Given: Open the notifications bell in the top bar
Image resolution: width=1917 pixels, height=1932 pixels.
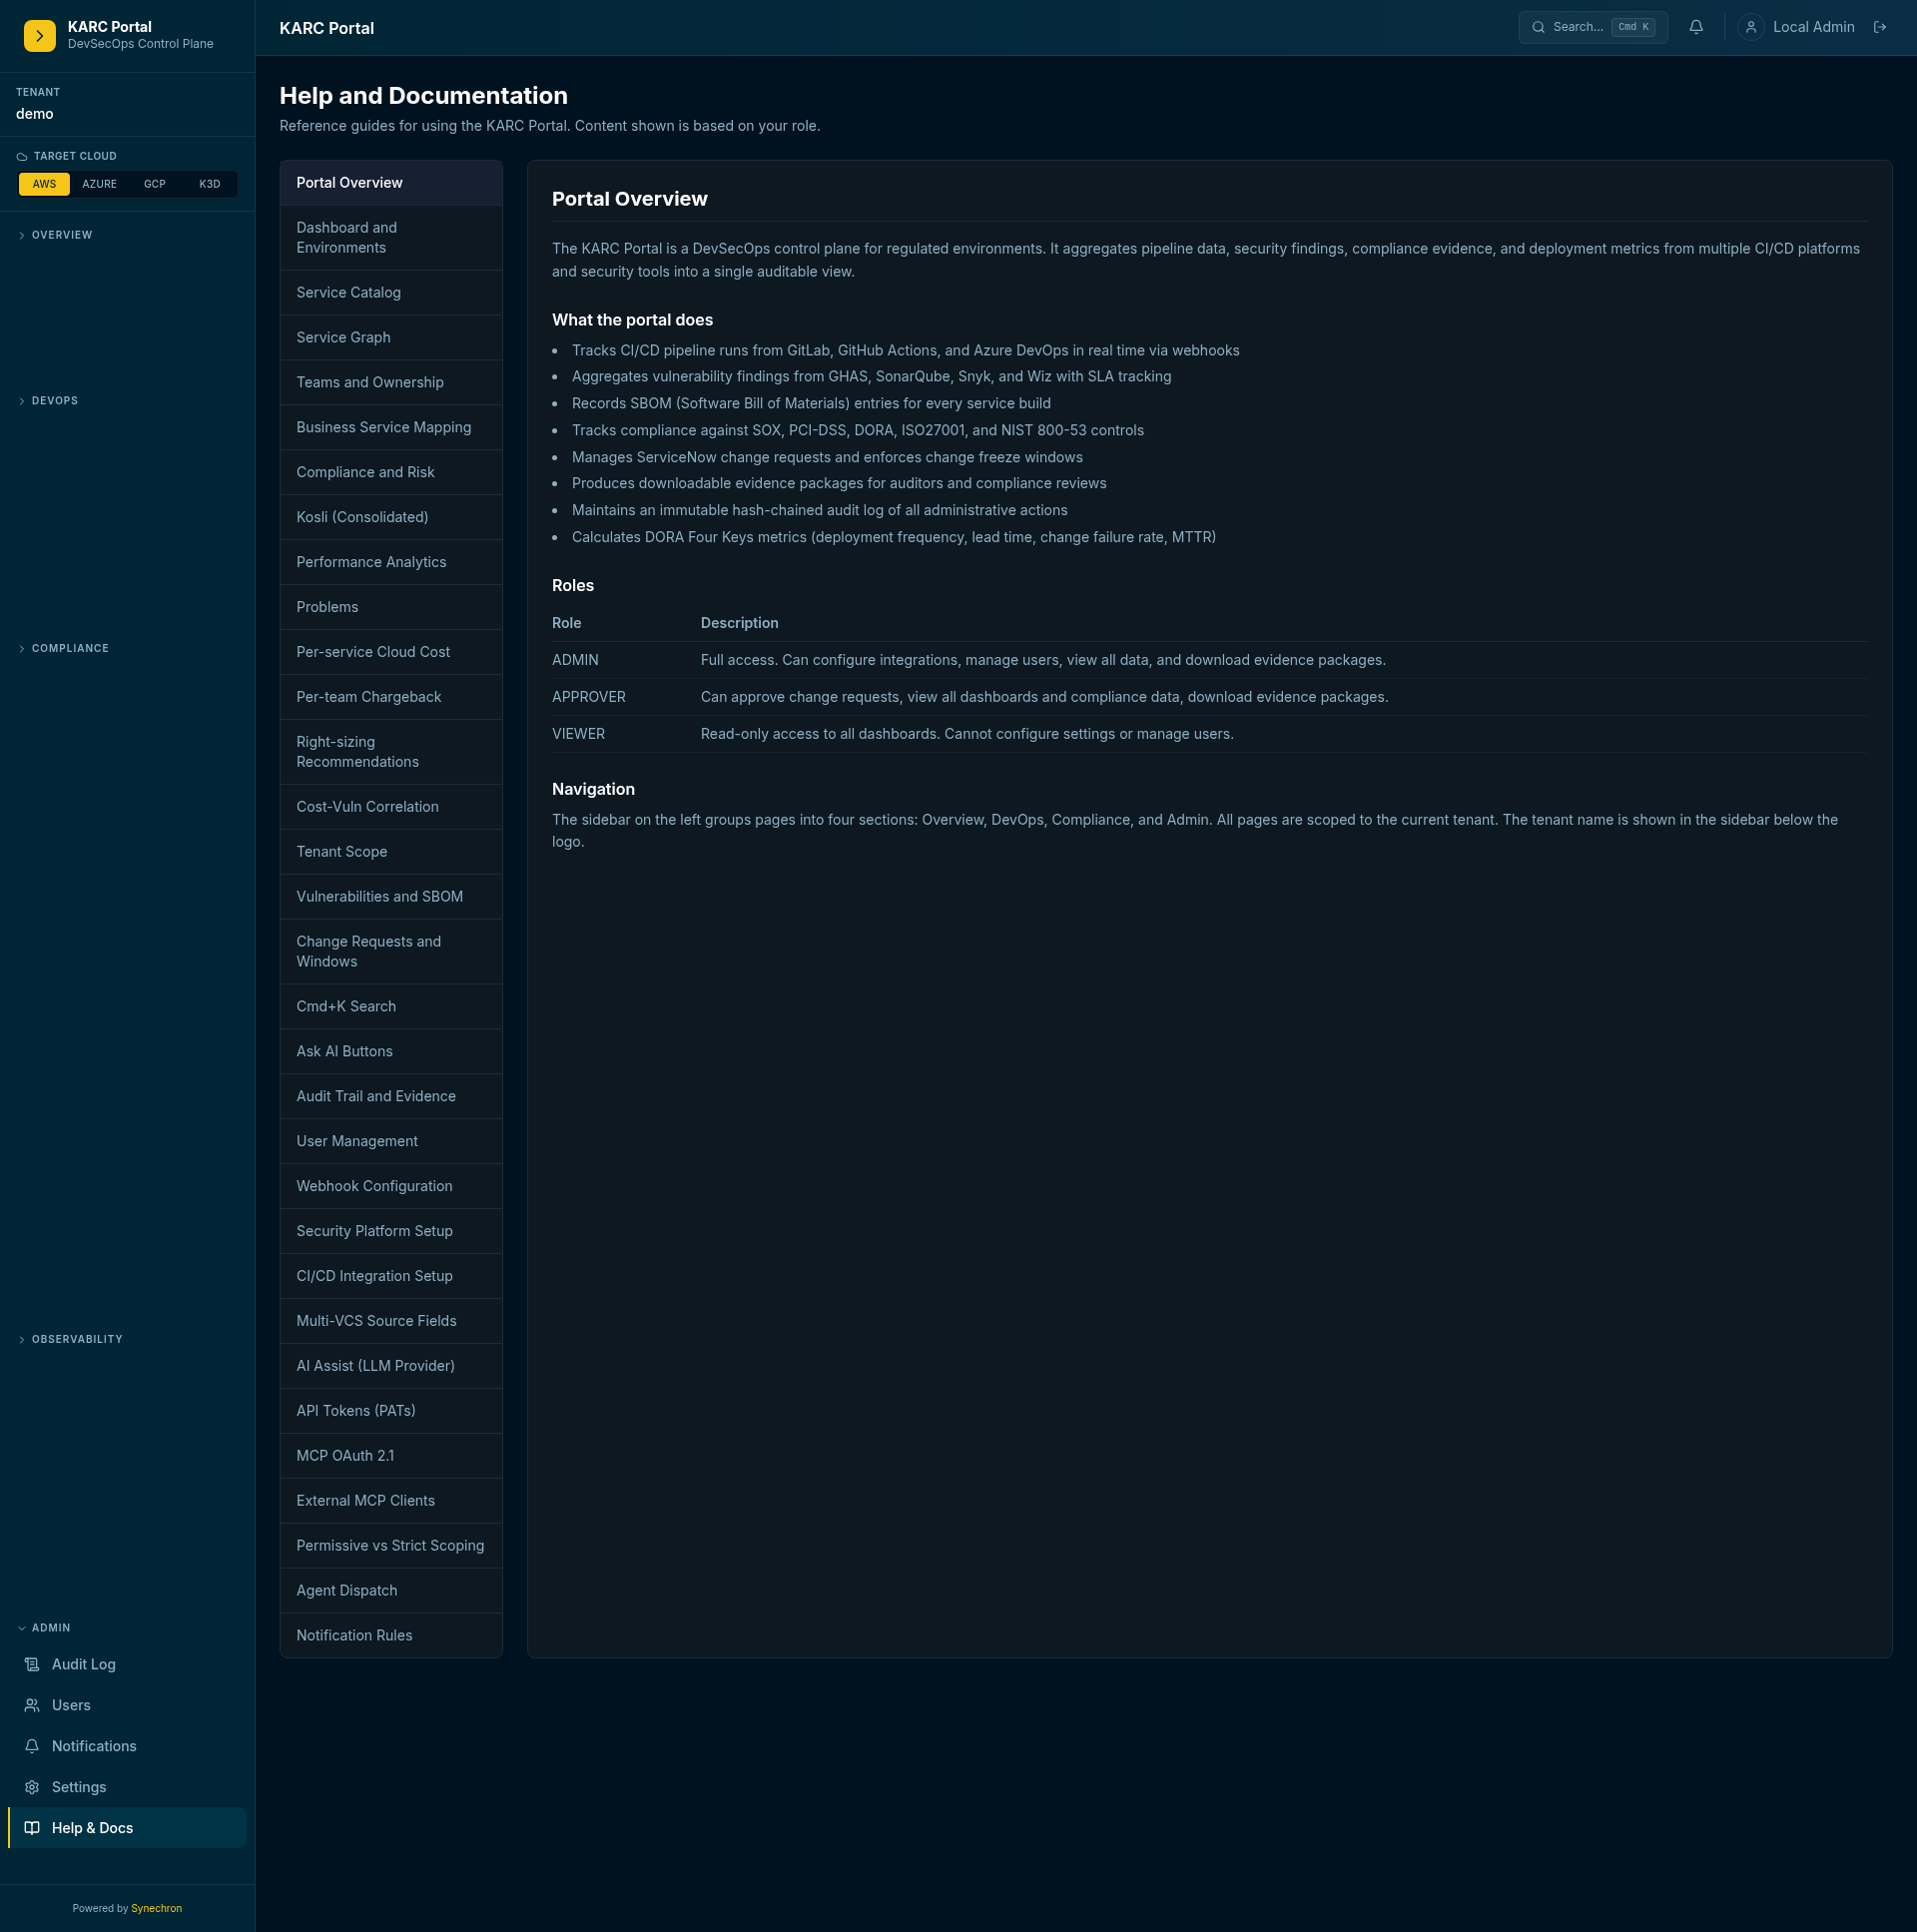Looking at the screenshot, I should point(1696,28).
